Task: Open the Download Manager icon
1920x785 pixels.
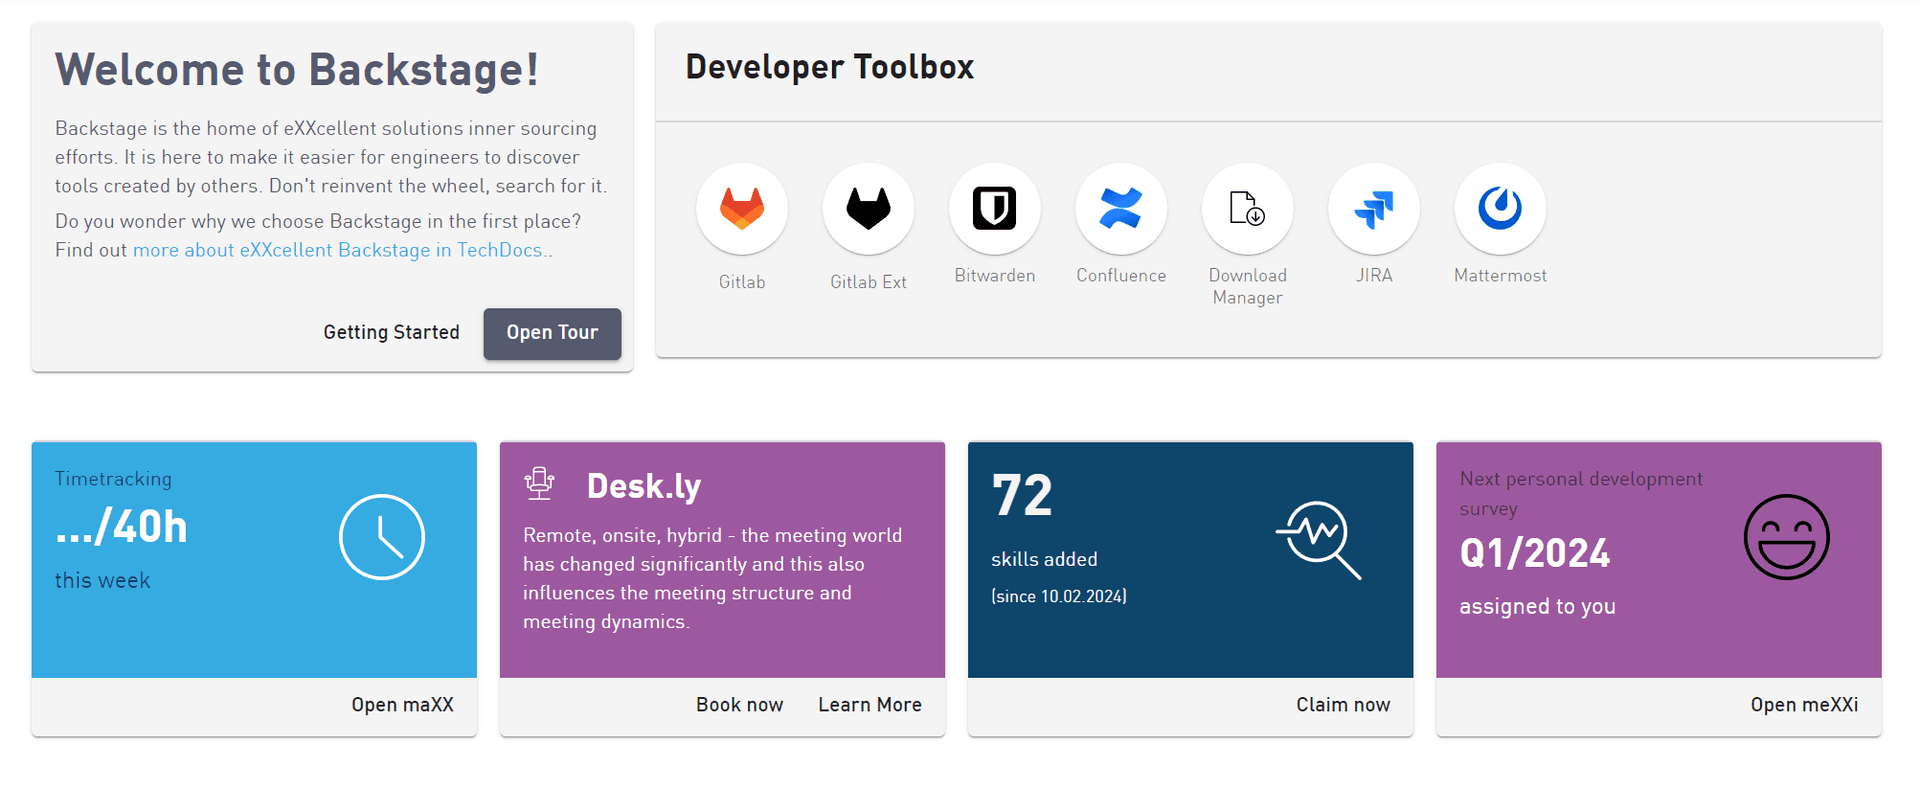Action: (x=1247, y=209)
